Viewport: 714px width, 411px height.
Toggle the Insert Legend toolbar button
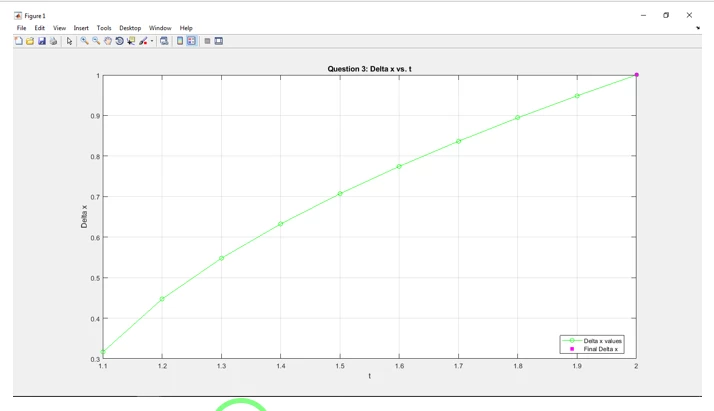click(x=191, y=41)
